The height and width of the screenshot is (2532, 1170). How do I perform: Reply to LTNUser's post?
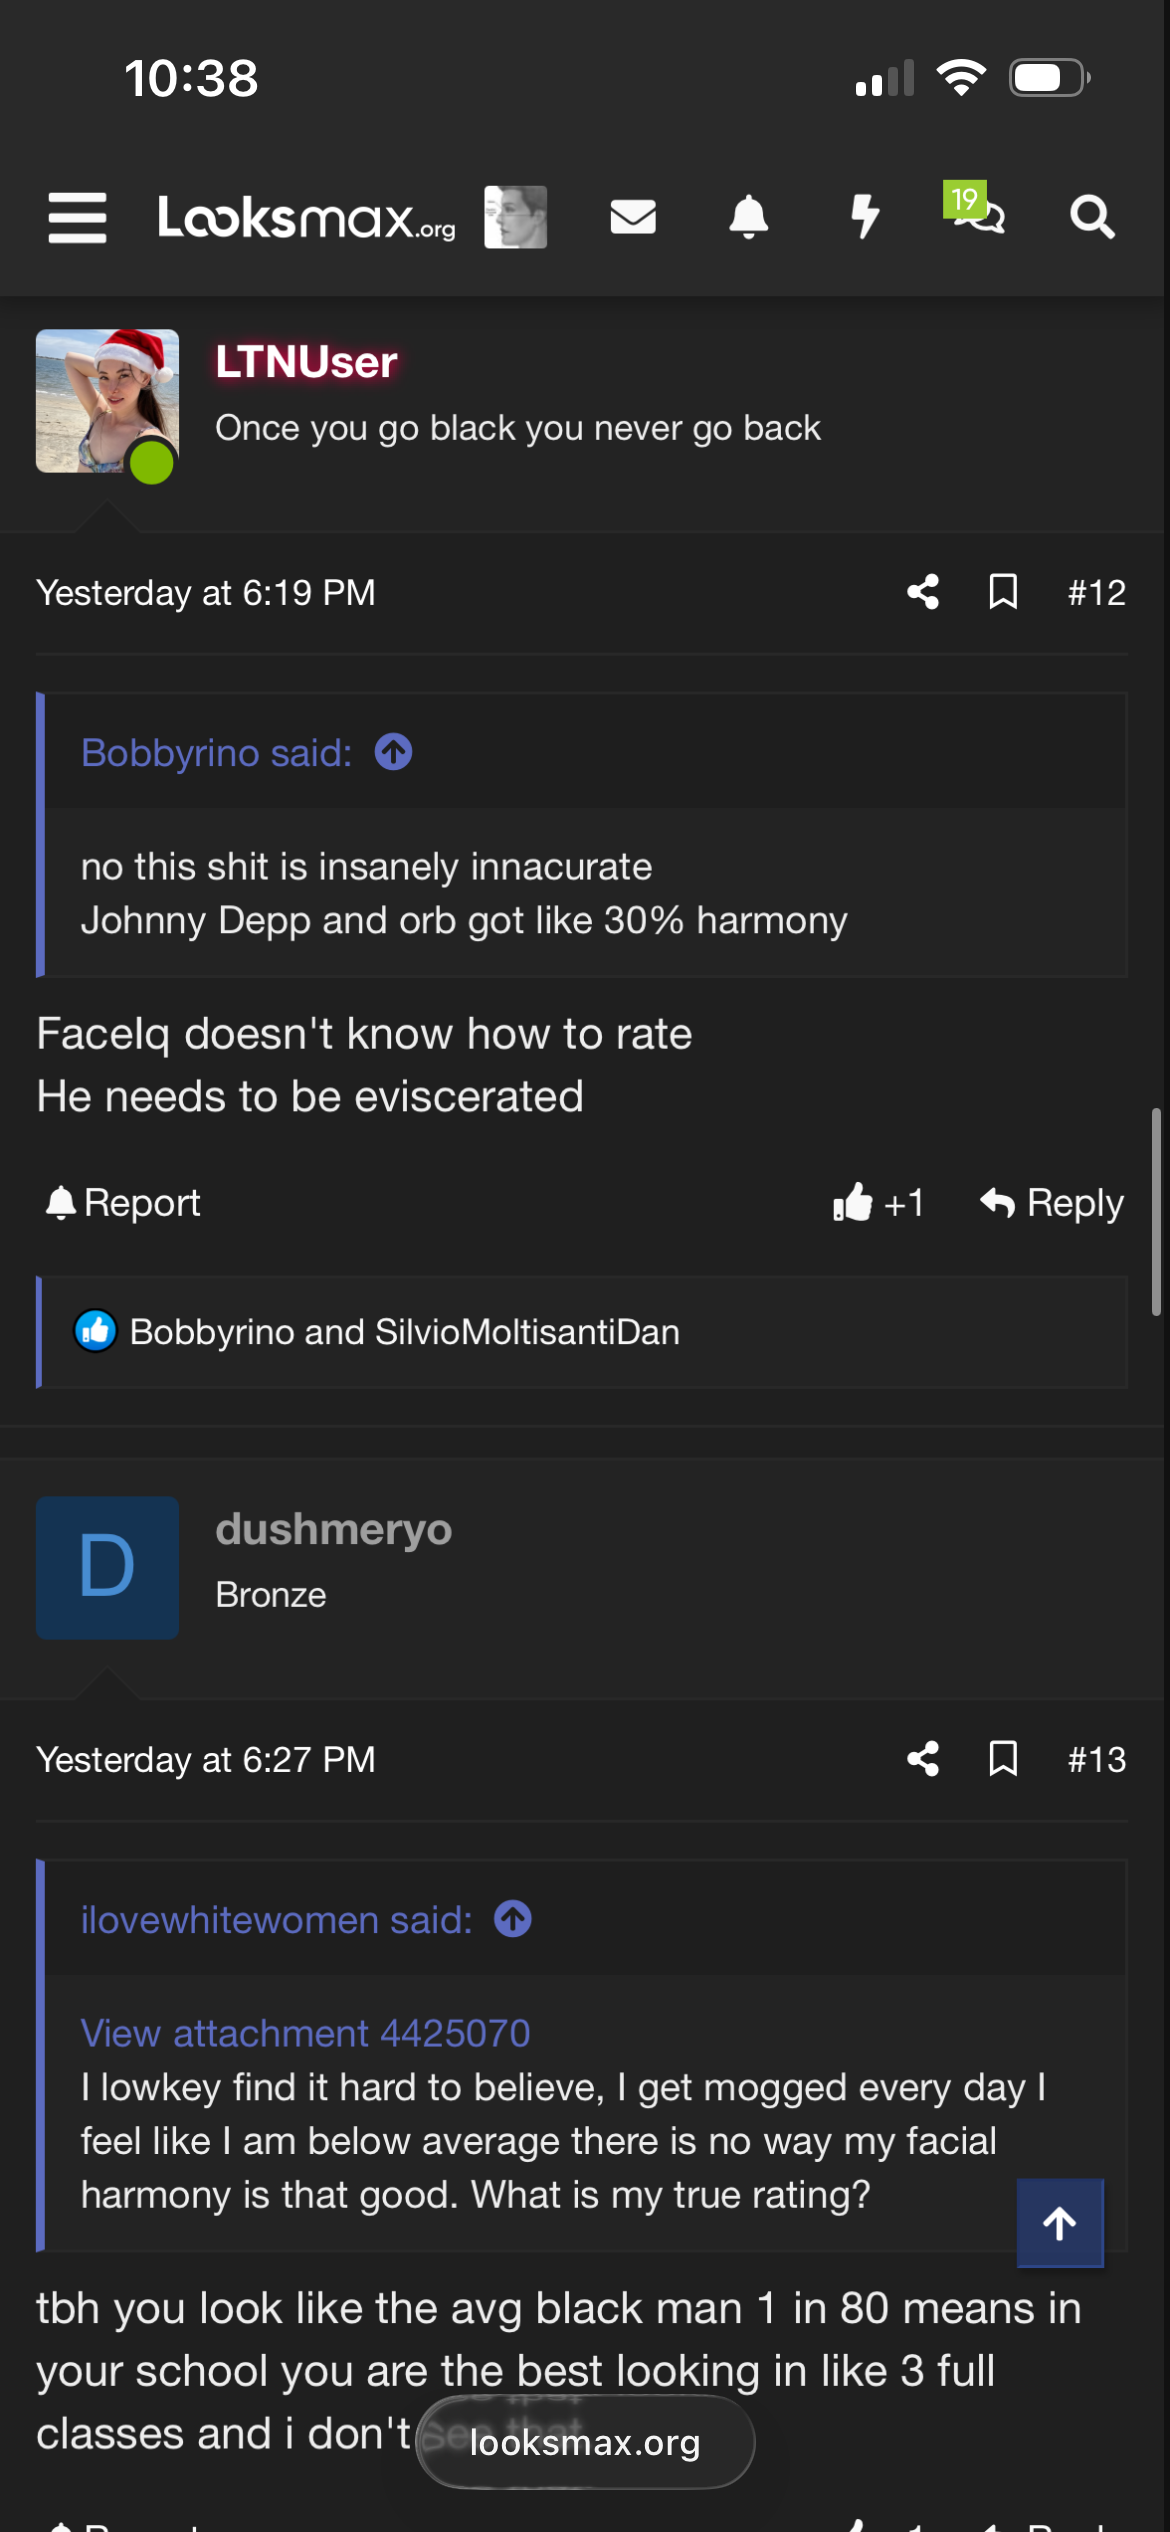tap(1052, 1203)
